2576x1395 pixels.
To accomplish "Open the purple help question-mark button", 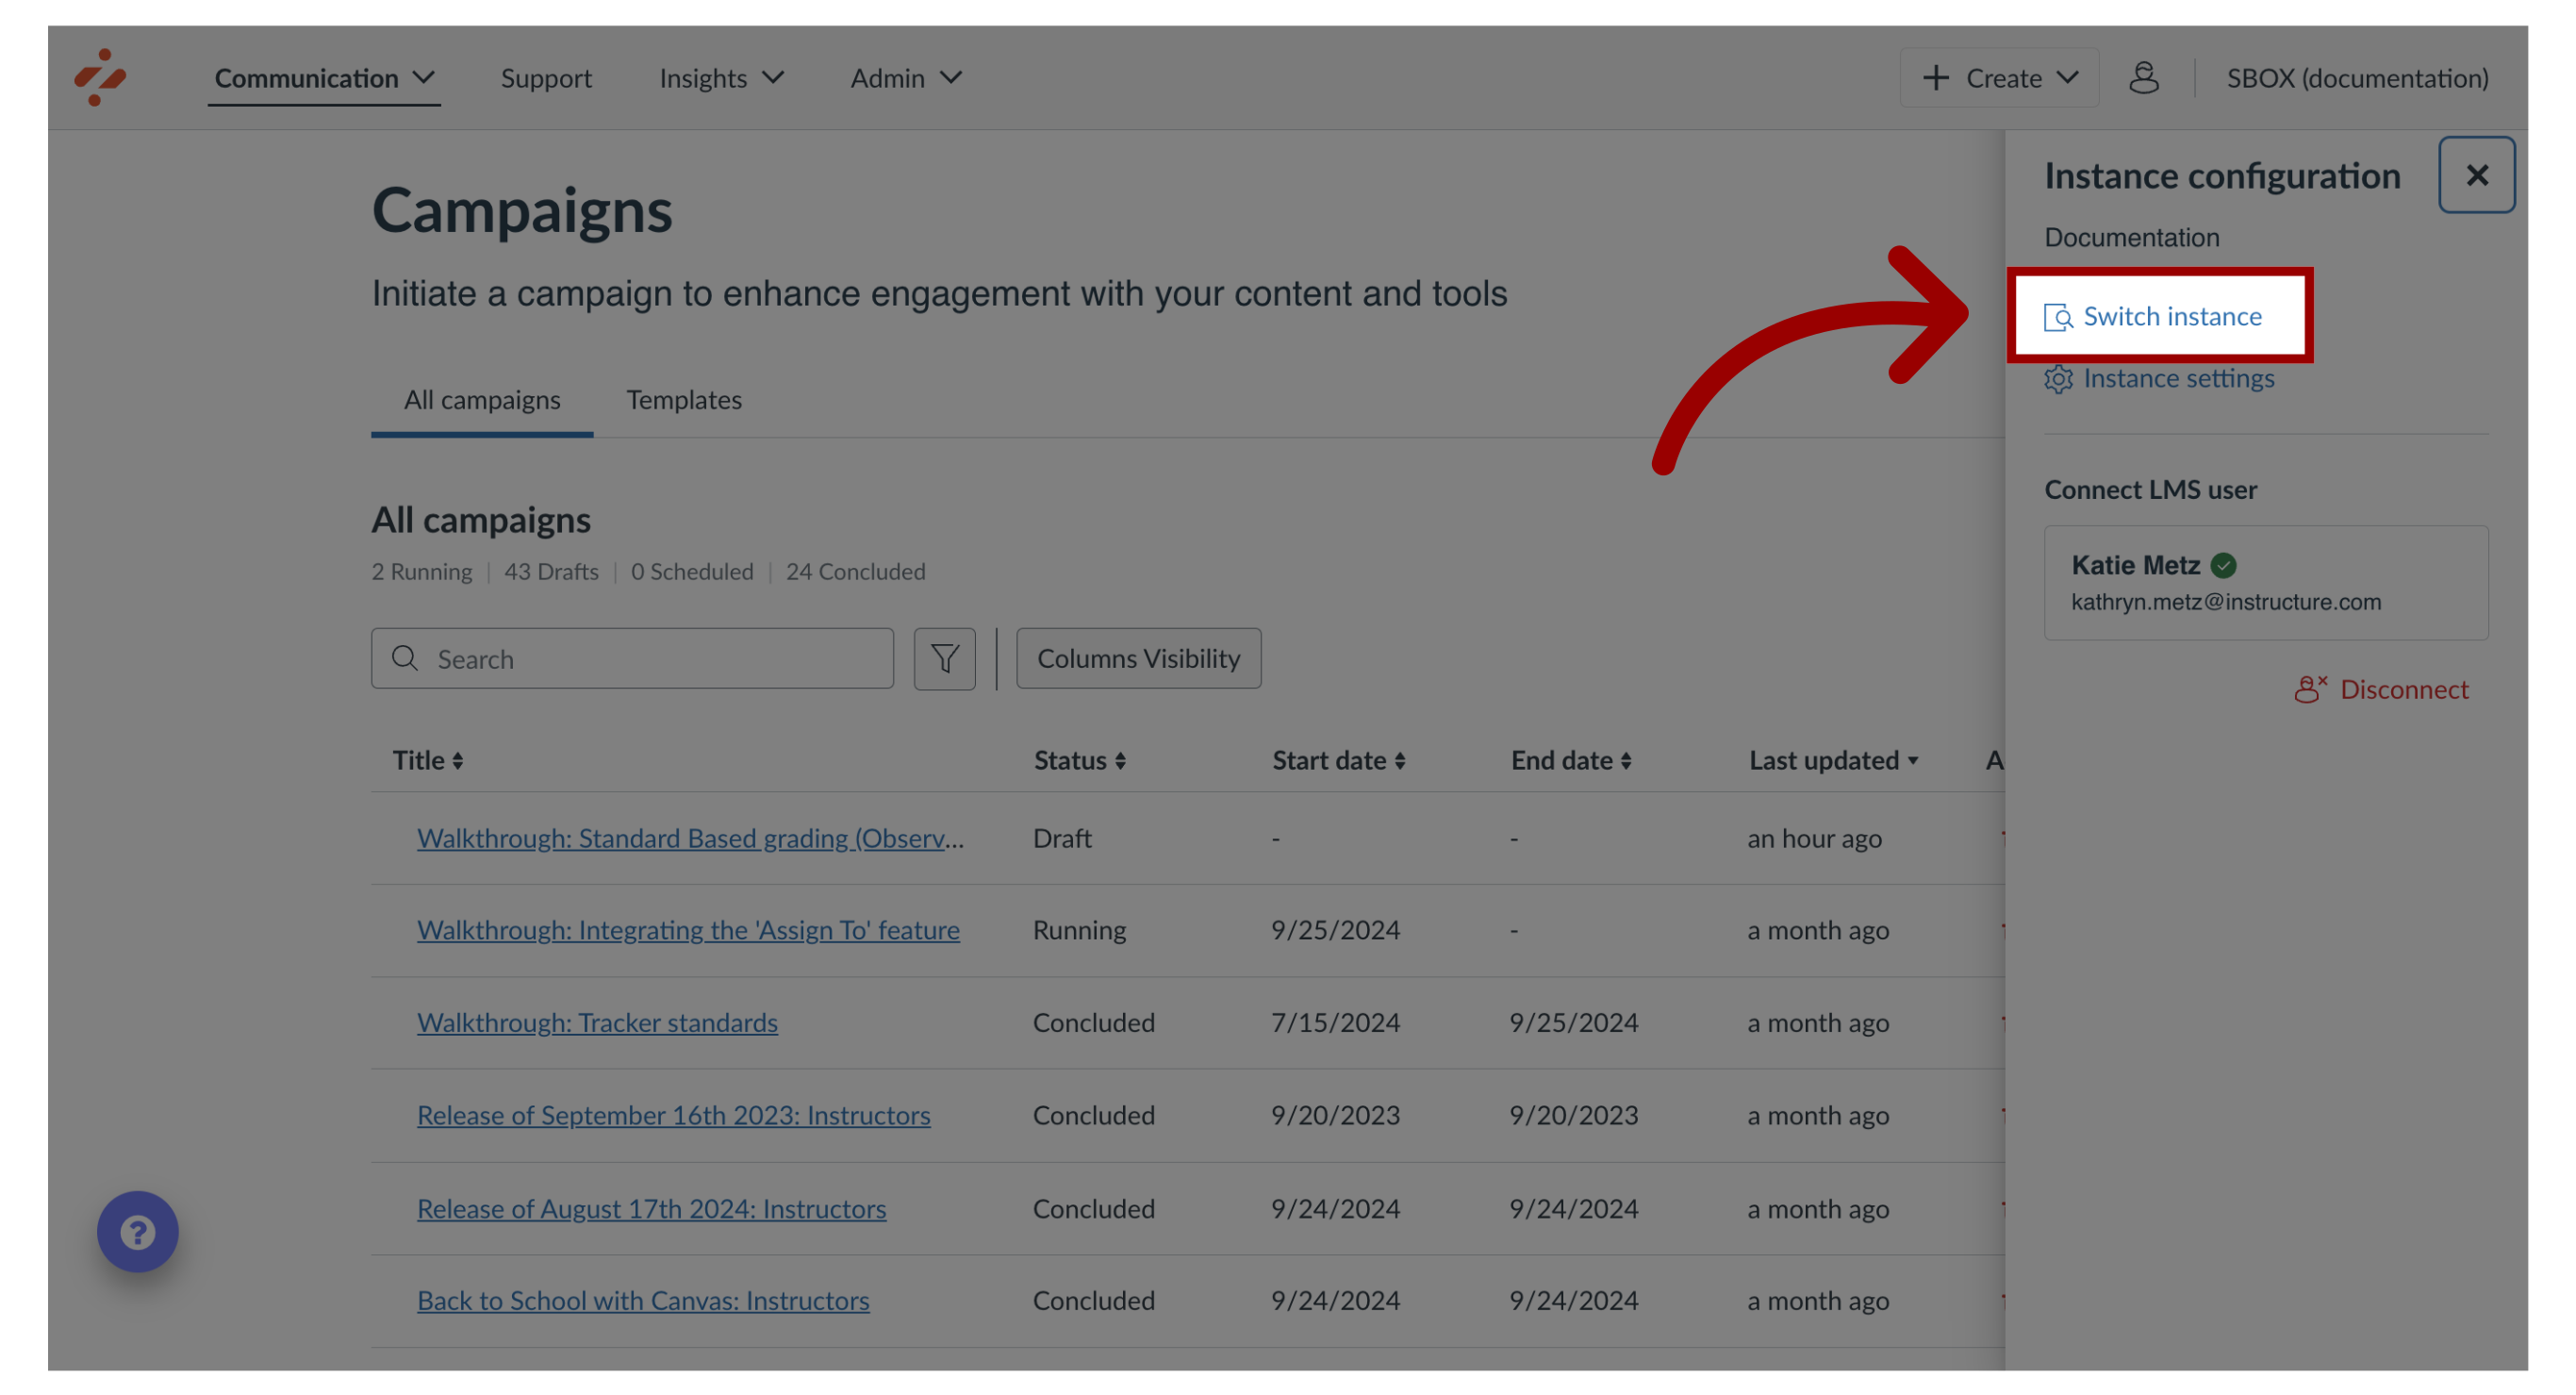I will 138,1231.
